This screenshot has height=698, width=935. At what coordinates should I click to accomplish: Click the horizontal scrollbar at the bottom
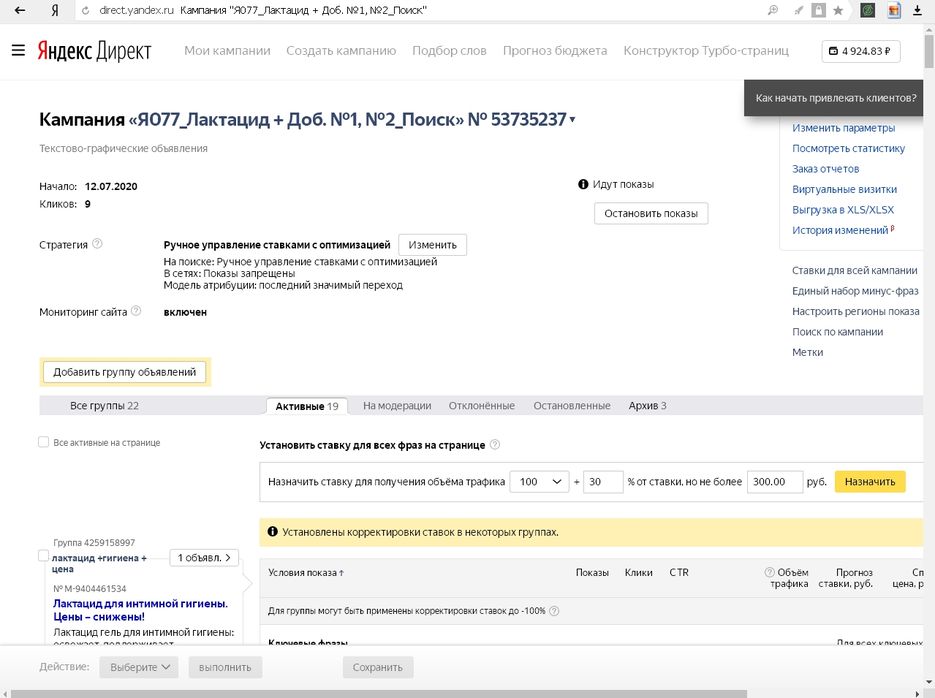point(379,694)
